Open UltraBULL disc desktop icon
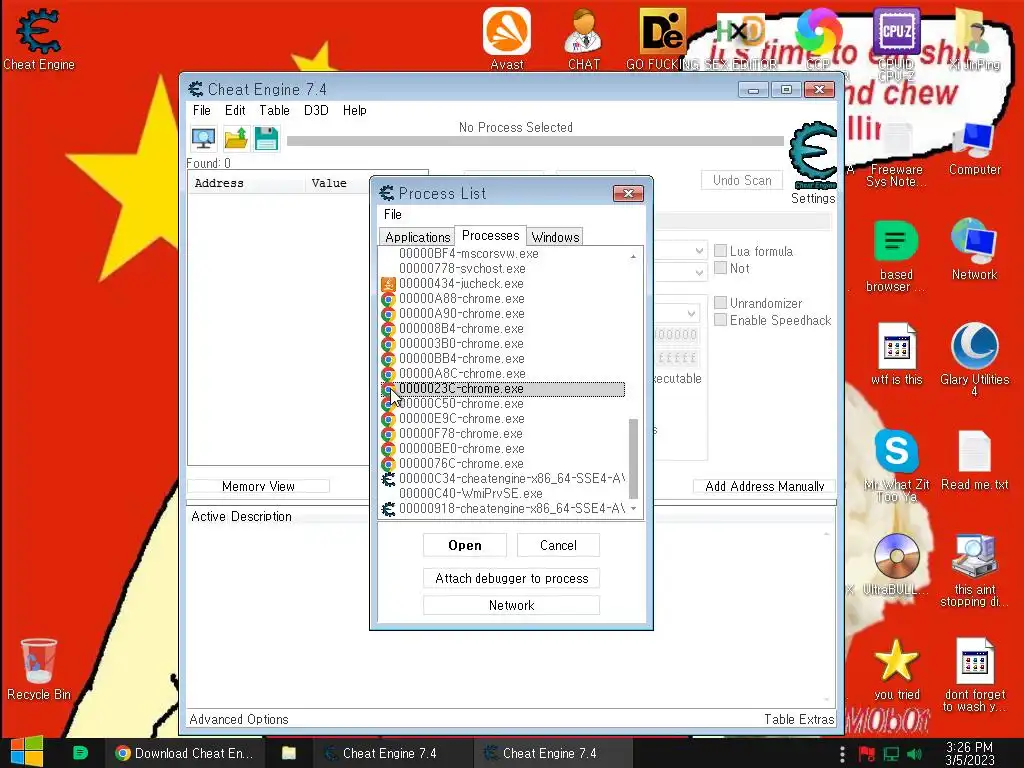This screenshot has height=768, width=1024. point(896,565)
